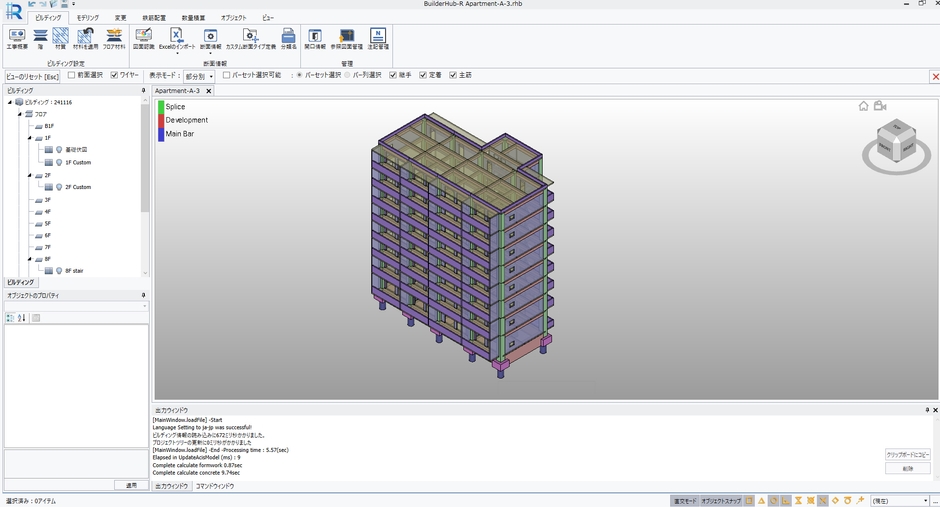Toggle the circle center snap icon
This screenshot has width=940, height=507.
point(774,500)
